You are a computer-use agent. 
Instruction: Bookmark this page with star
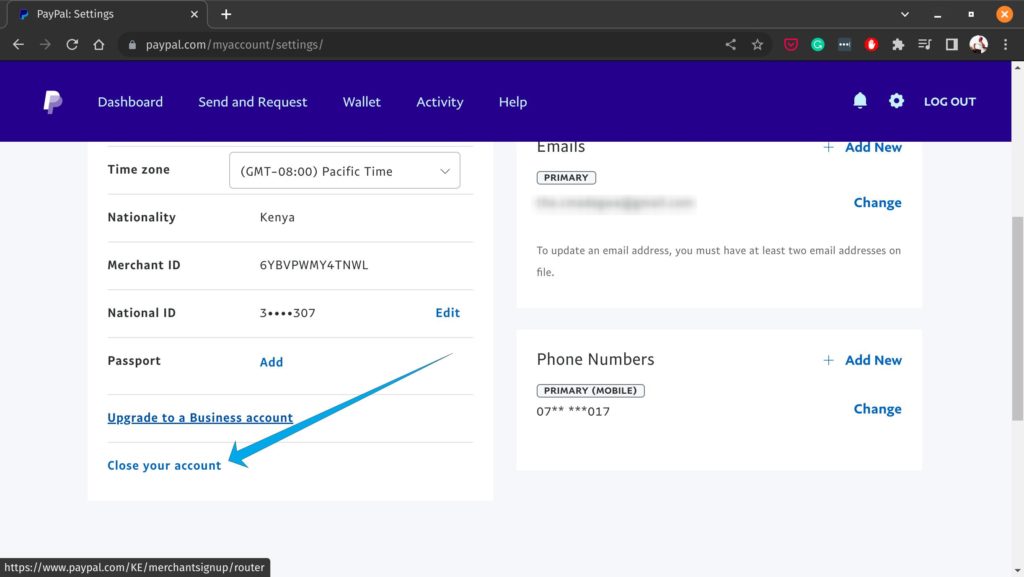pos(757,44)
